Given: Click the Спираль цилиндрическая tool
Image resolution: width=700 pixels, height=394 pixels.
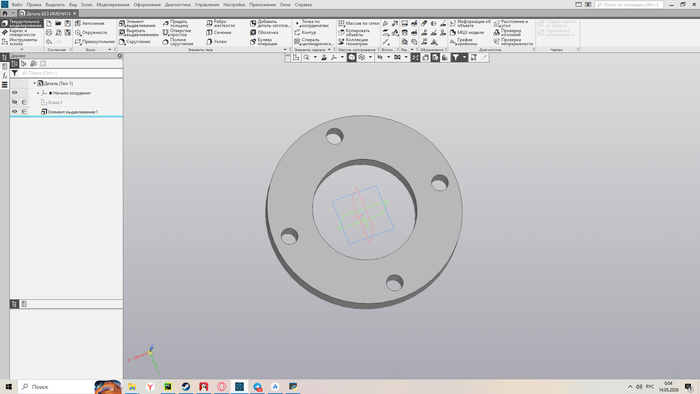Looking at the screenshot, I should 314,41.
